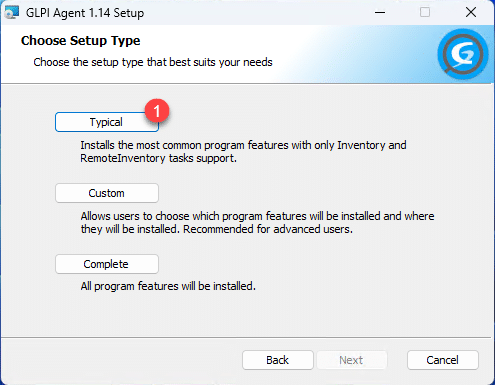
Task: Click the disabled maximize button
Action: pos(425,13)
